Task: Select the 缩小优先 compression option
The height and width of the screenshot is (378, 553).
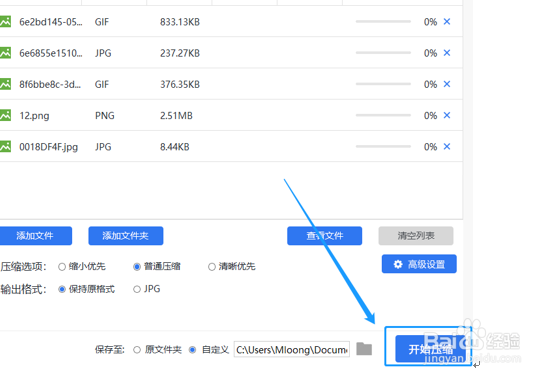Action: (x=62, y=267)
